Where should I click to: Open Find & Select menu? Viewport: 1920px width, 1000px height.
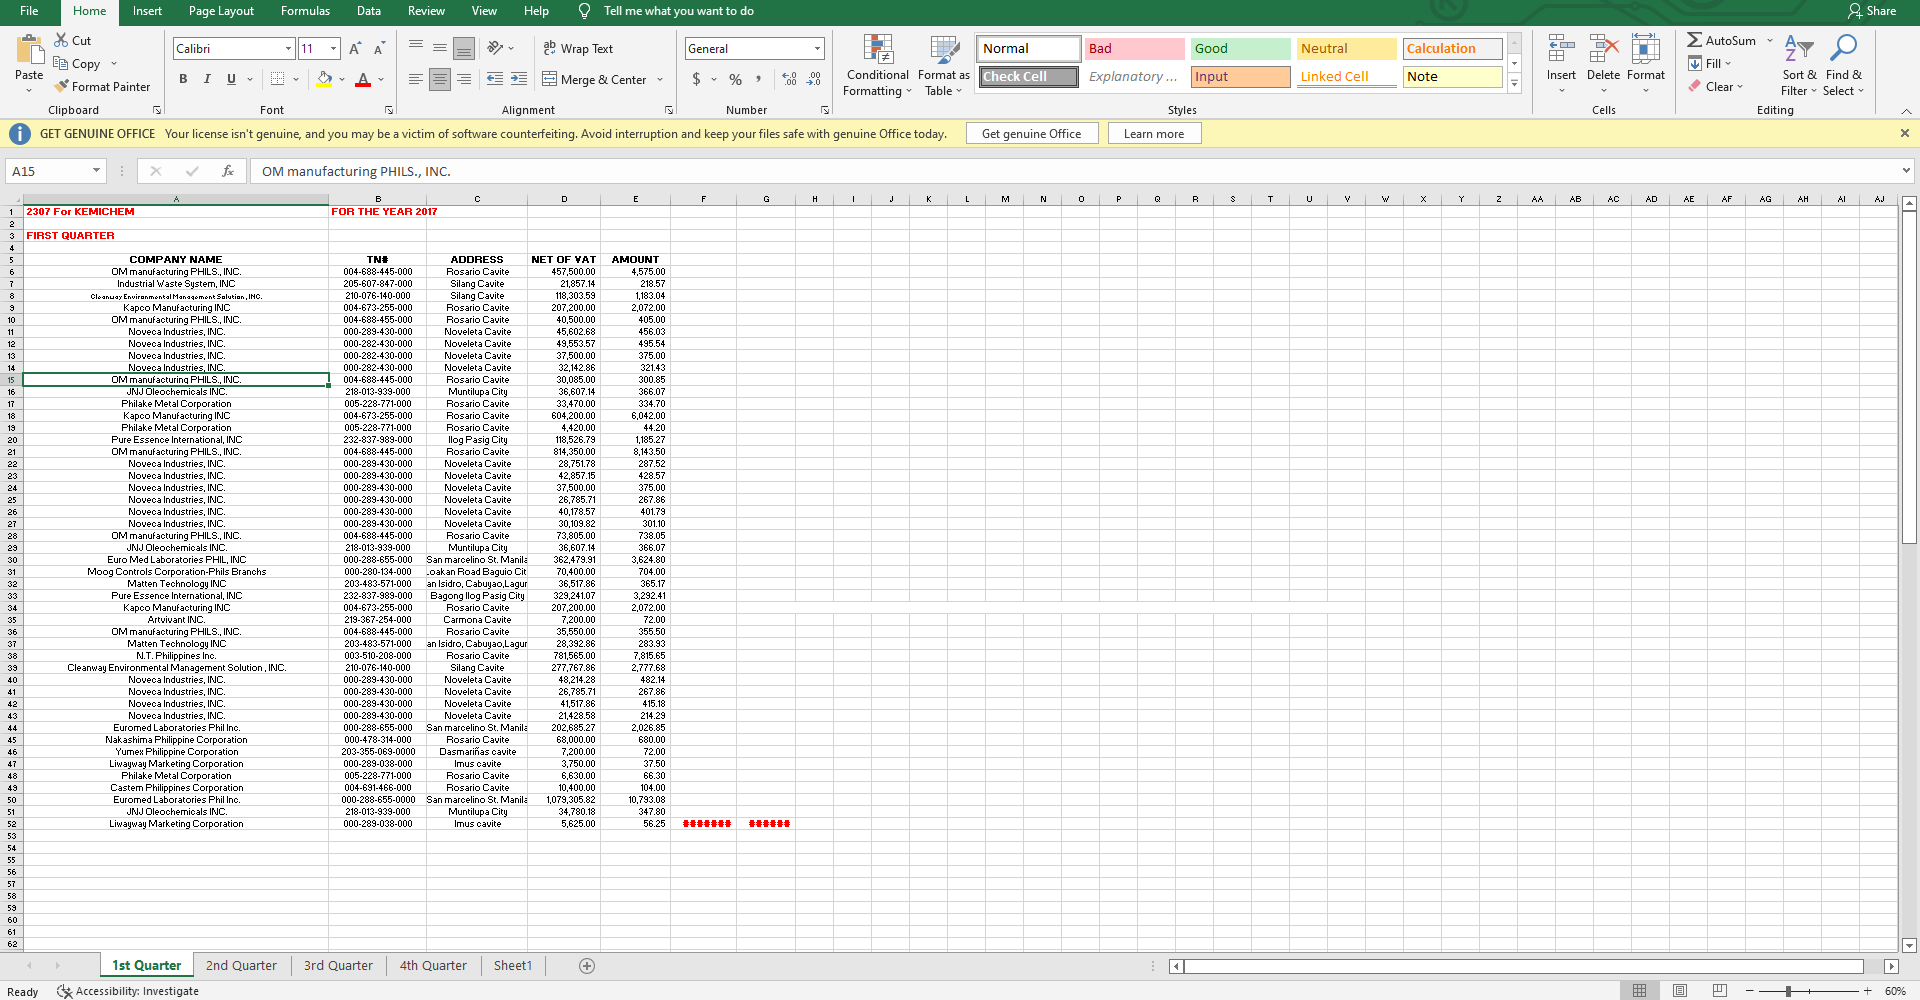(x=1843, y=66)
